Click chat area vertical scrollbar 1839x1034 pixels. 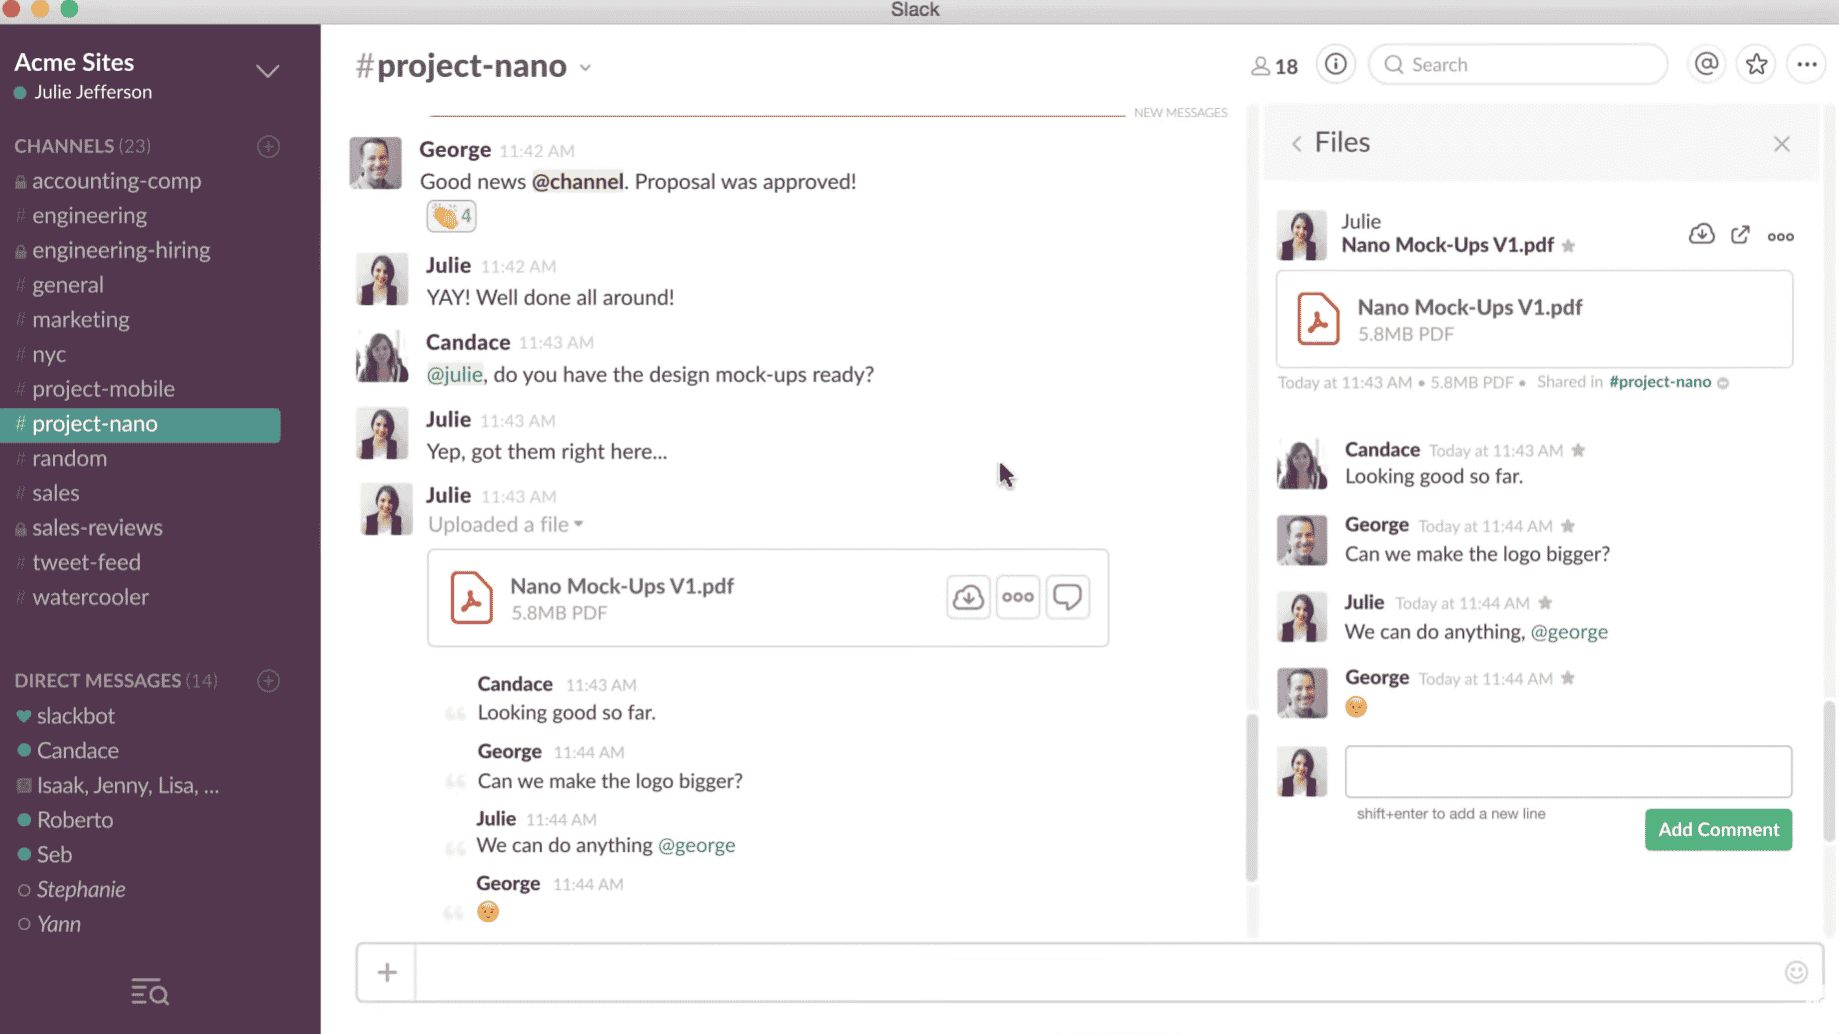click(1251, 798)
